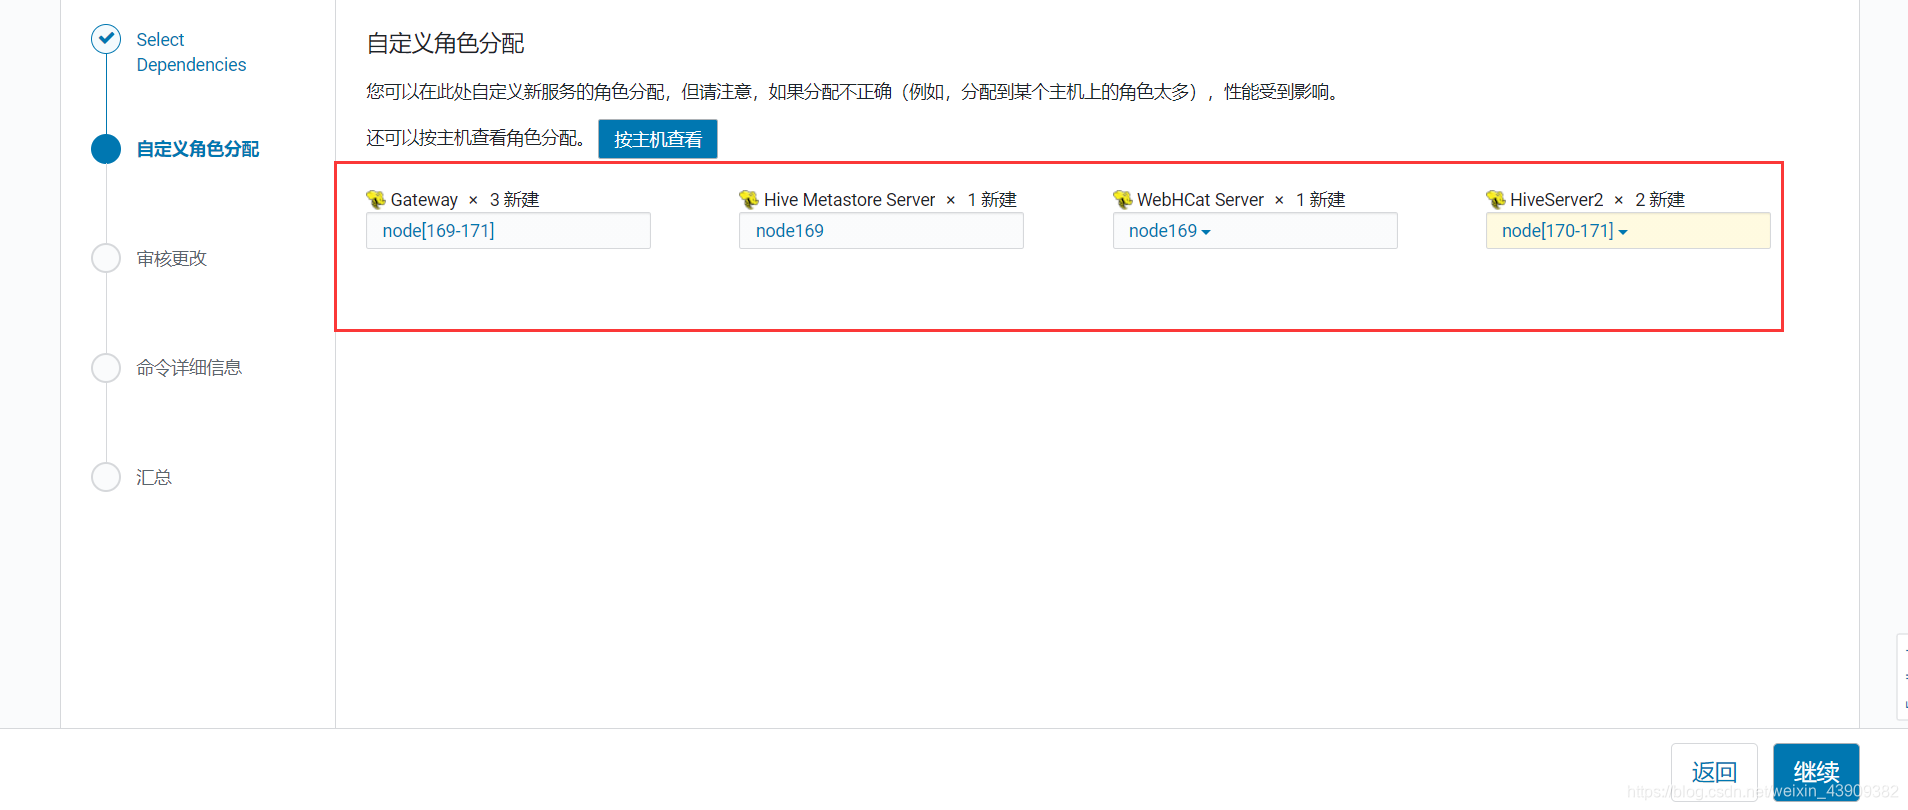Image resolution: width=1908 pixels, height=810 pixels.
Task: Click the Hive icon beside Gateway
Action: [376, 199]
